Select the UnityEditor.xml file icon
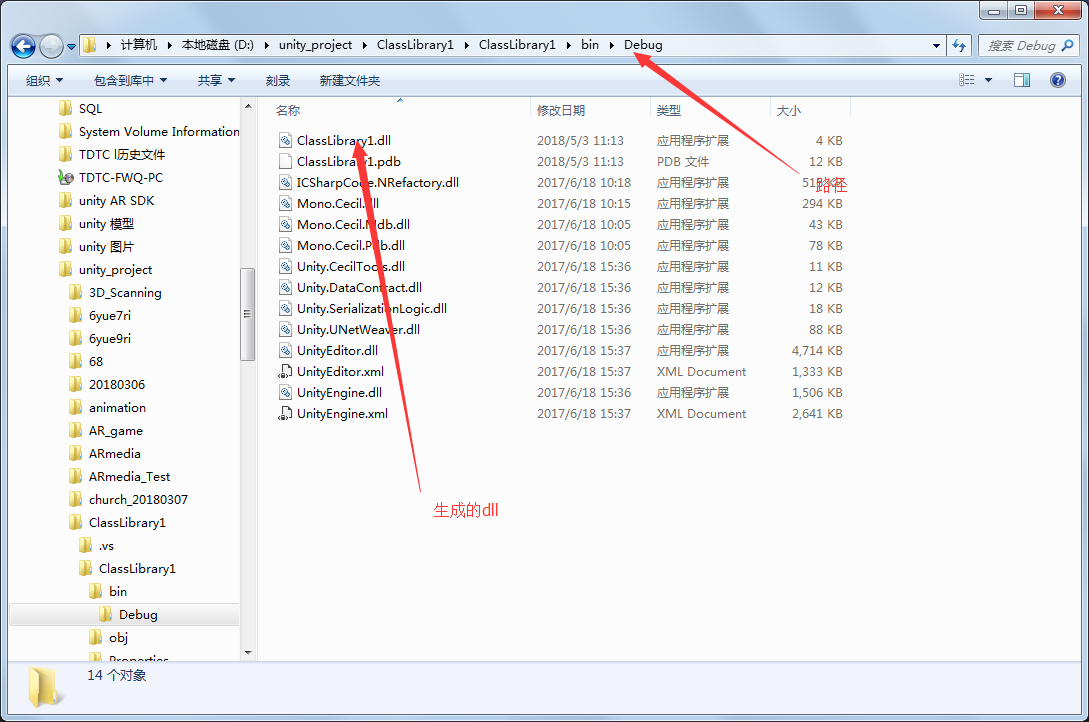Screen dimensions: 1089x722 [285, 371]
